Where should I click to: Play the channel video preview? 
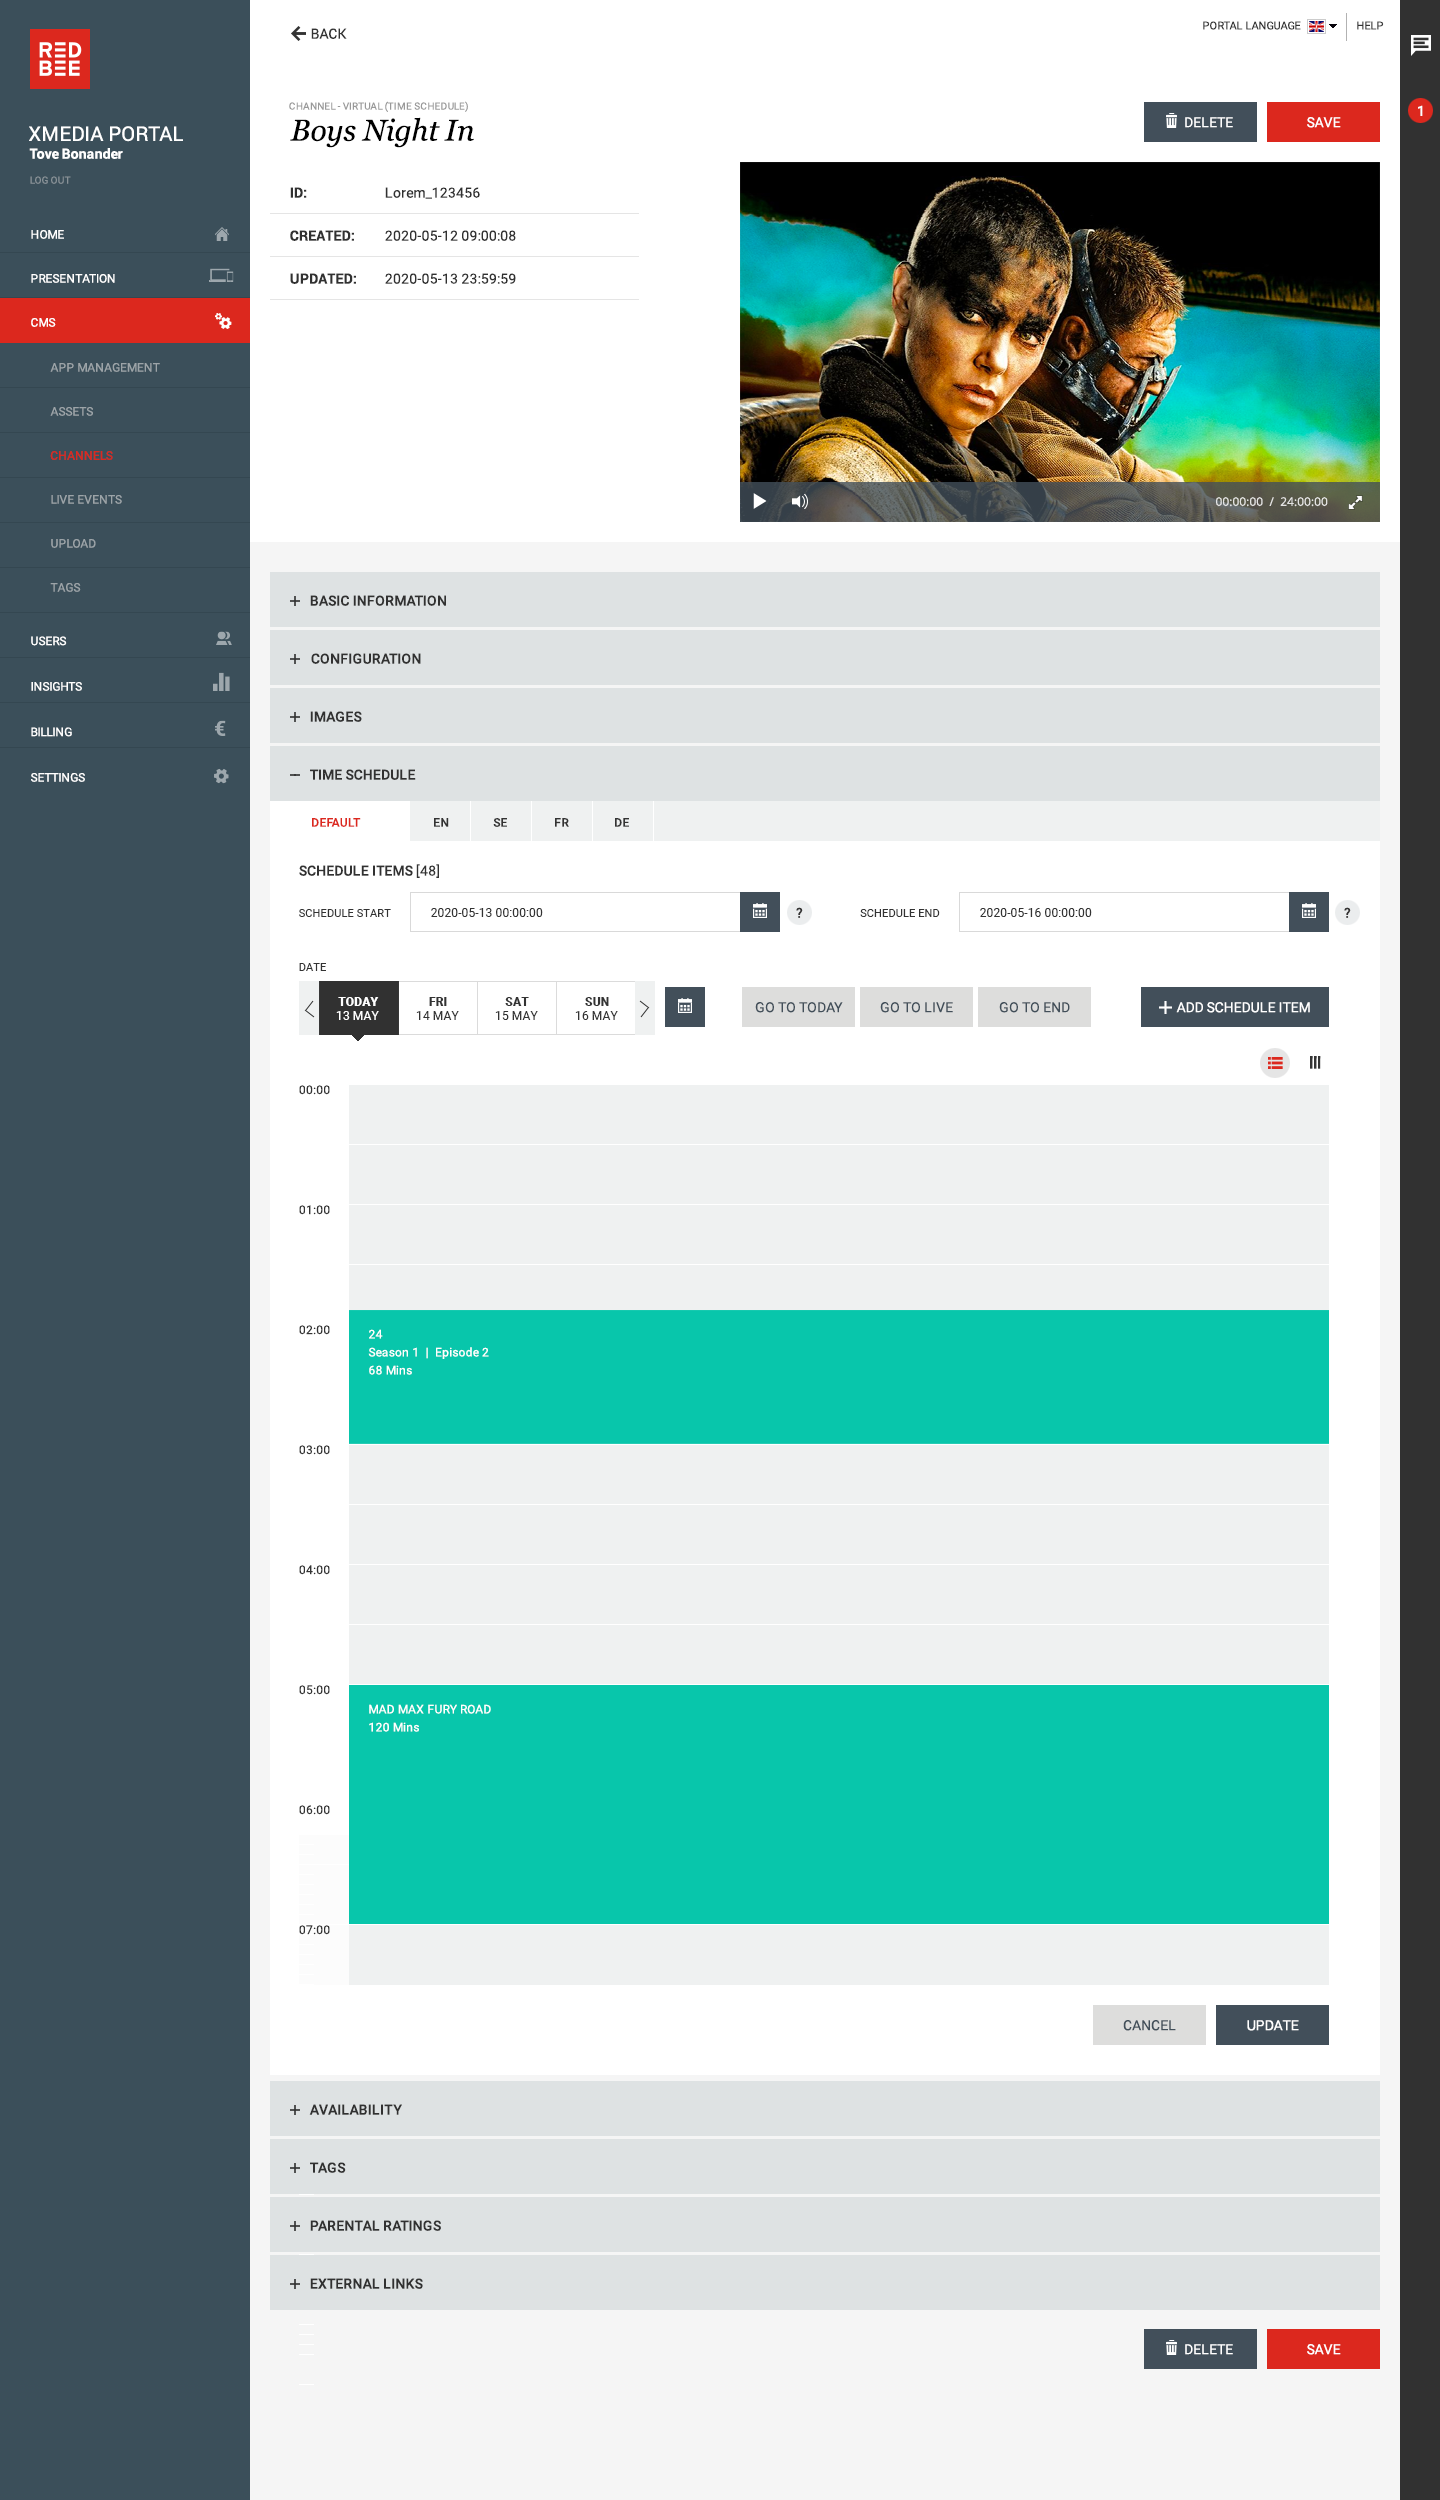tap(759, 501)
